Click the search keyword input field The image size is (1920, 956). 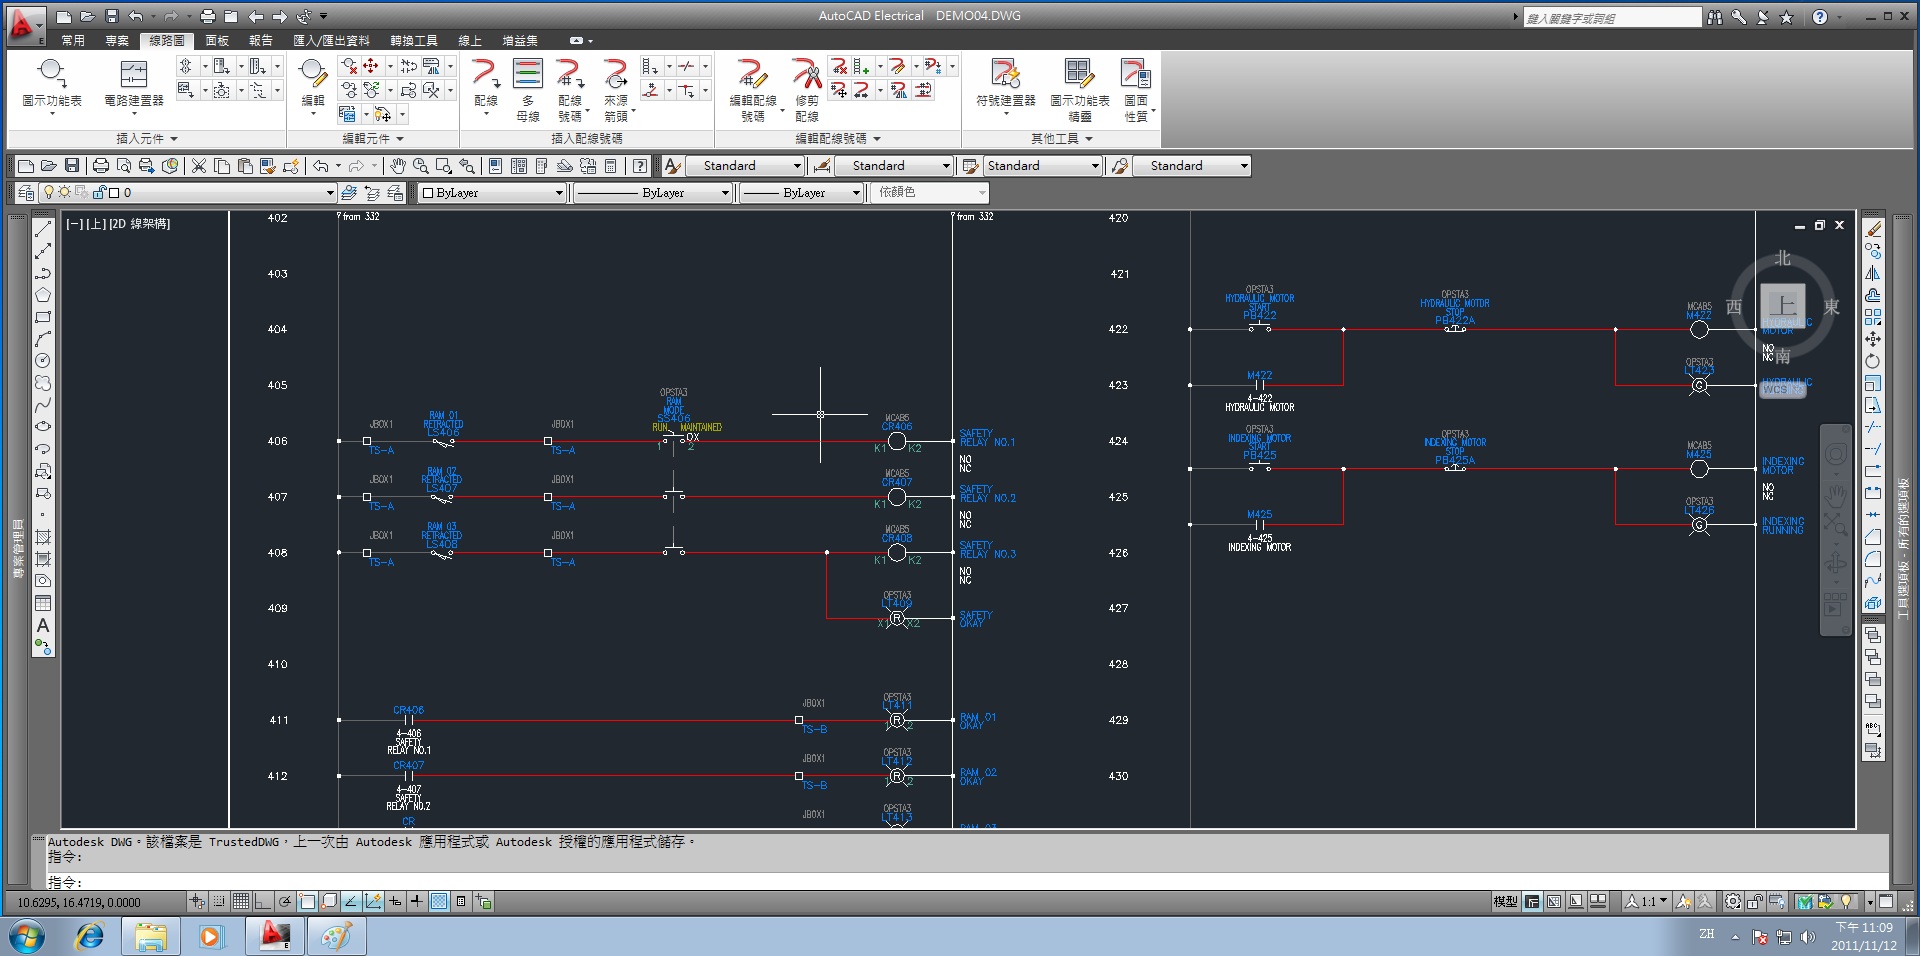pos(1610,18)
